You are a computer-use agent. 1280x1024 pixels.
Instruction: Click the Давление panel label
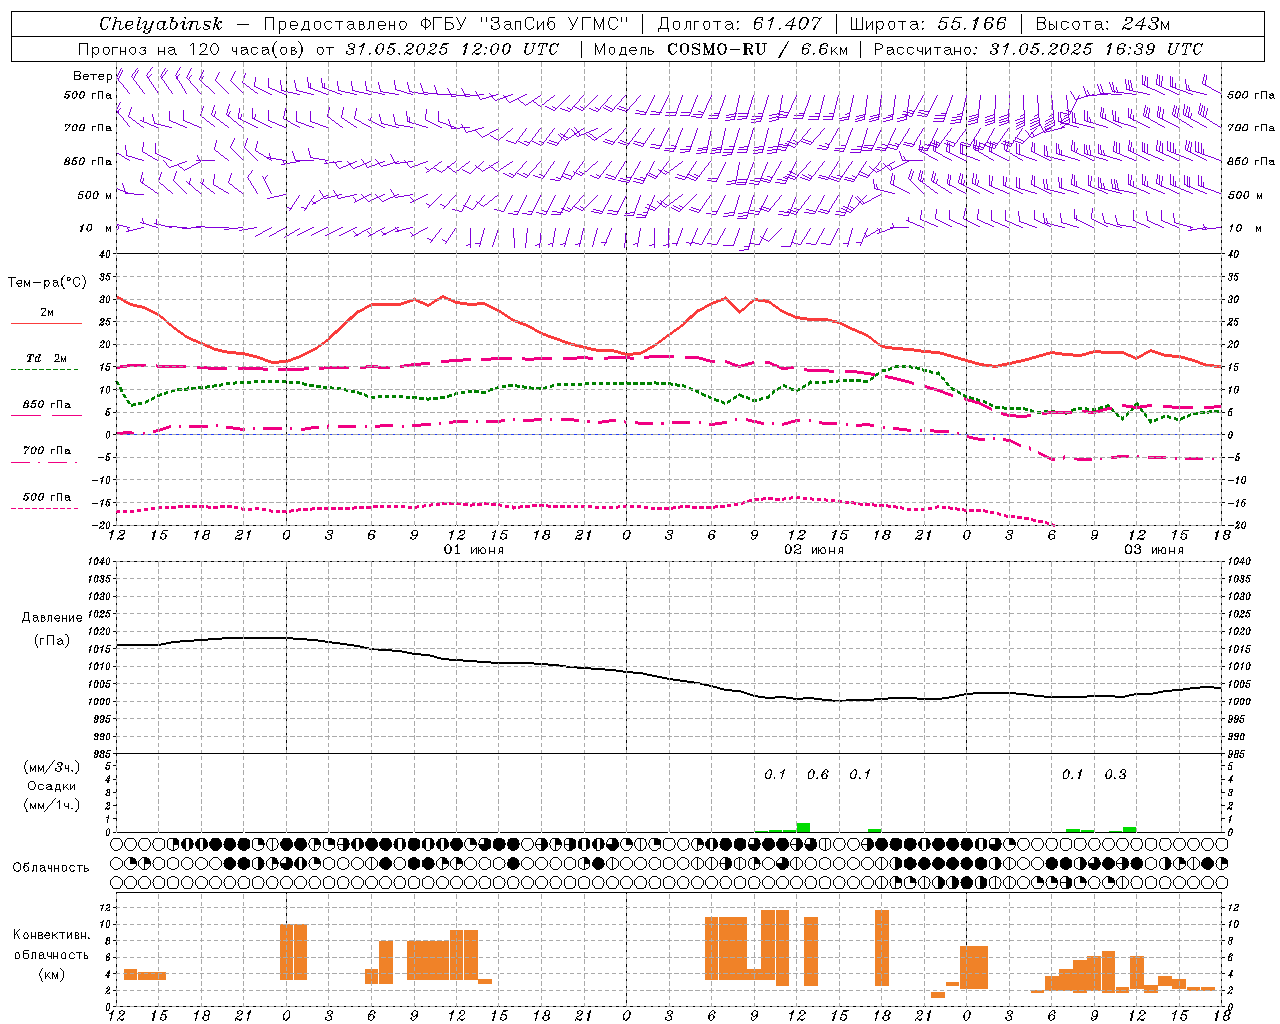[52, 618]
